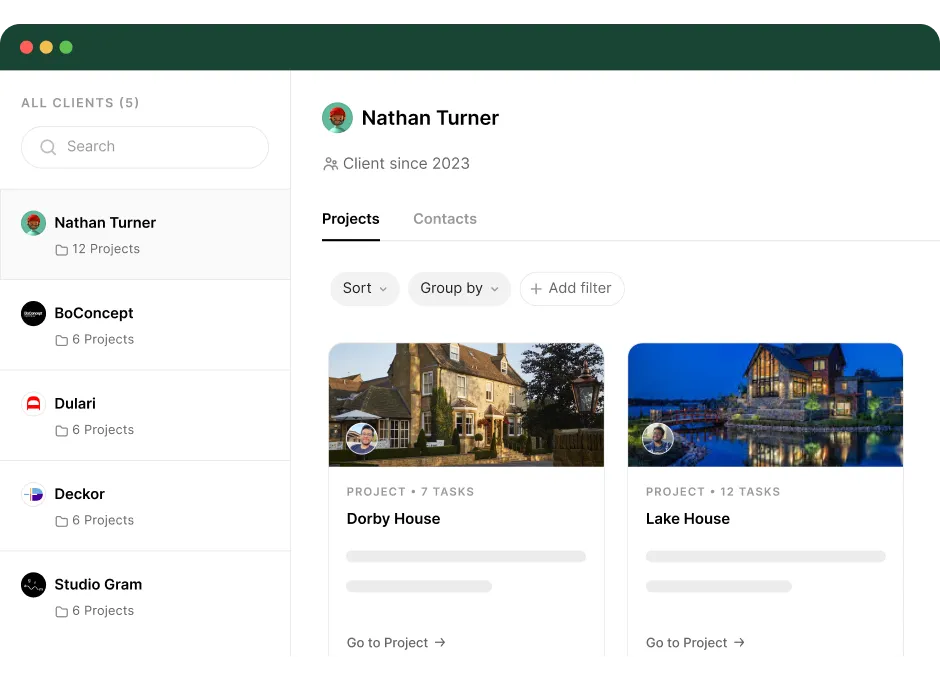The height and width of the screenshot is (680, 940).
Task: Click the Nathan Turner page heading
Action: click(430, 118)
